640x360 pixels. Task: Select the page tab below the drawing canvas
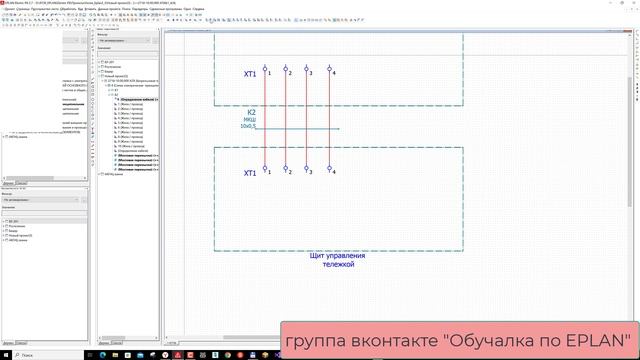pos(172,343)
